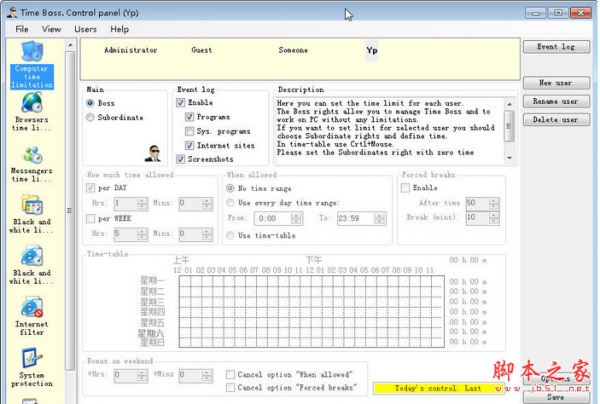This screenshot has height=404, width=600.
Task: Click the boss avatar with sunglasses
Action: pos(153,153)
